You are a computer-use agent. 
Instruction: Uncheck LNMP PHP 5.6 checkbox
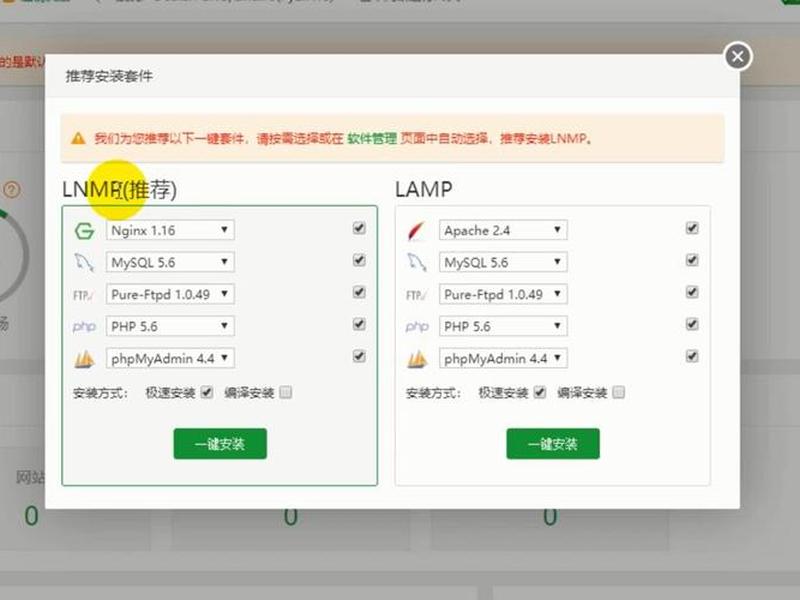359,324
